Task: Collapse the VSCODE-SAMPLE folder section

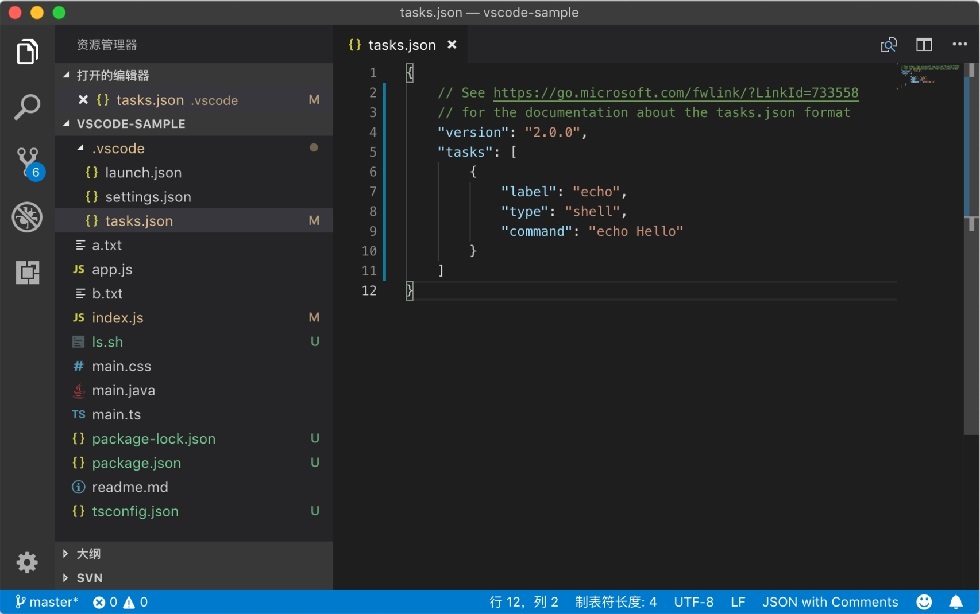Action: pyautogui.click(x=194, y=124)
